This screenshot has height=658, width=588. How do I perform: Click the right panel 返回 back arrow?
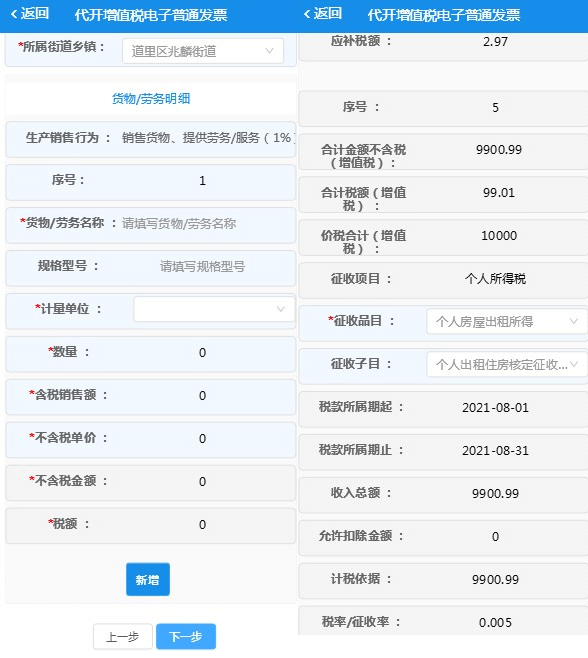click(x=322, y=14)
